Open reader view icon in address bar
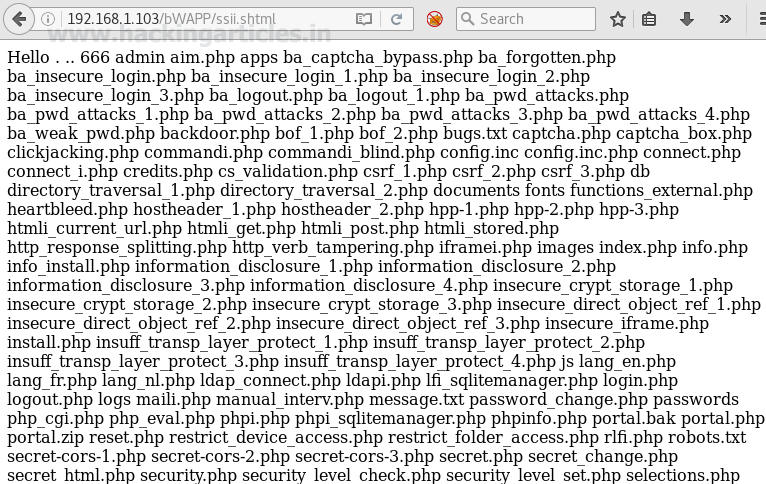Viewport: 766px width, 484px height. tap(364, 19)
